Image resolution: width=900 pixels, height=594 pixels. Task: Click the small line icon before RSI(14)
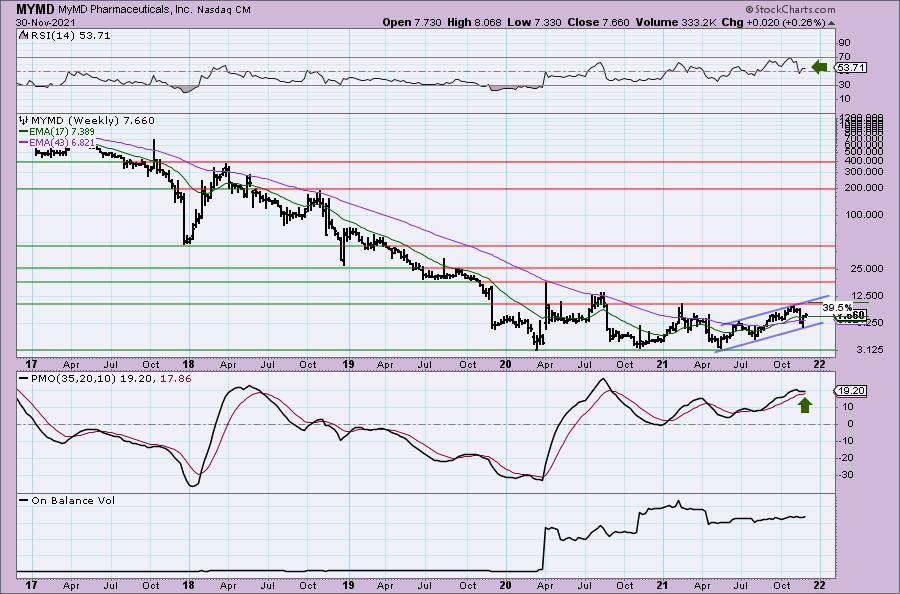point(23,36)
